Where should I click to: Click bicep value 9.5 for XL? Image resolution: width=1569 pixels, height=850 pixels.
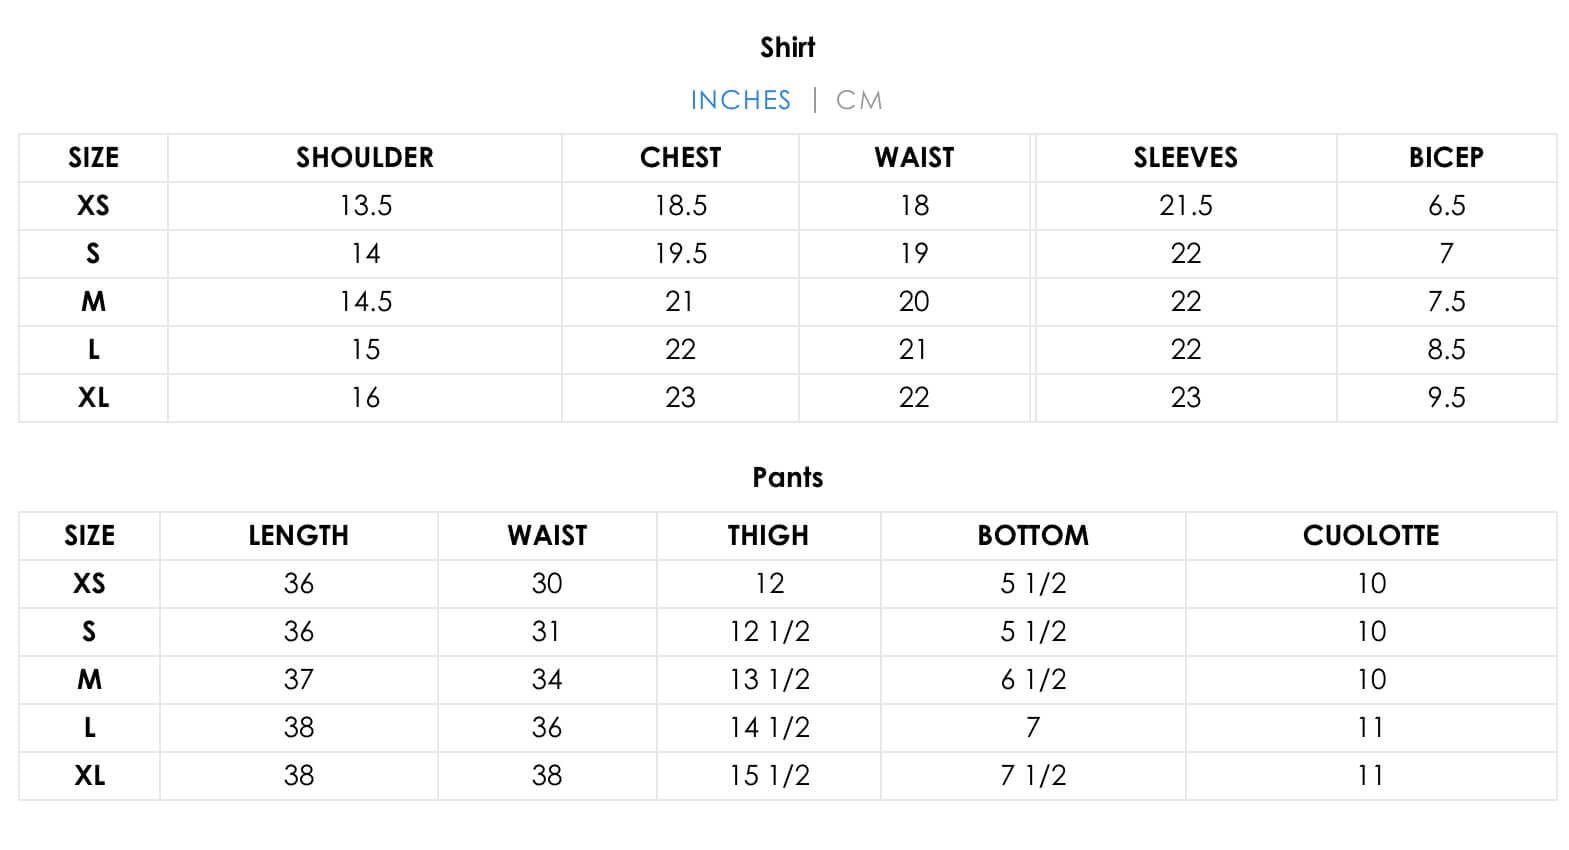point(1446,397)
